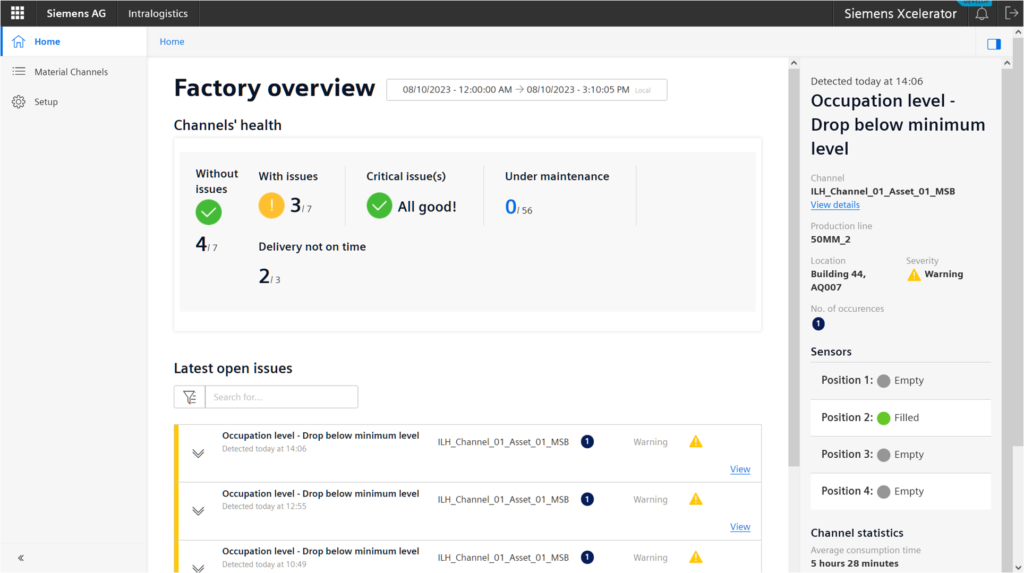
Task: Click the Material Channels list icon
Action: point(18,71)
